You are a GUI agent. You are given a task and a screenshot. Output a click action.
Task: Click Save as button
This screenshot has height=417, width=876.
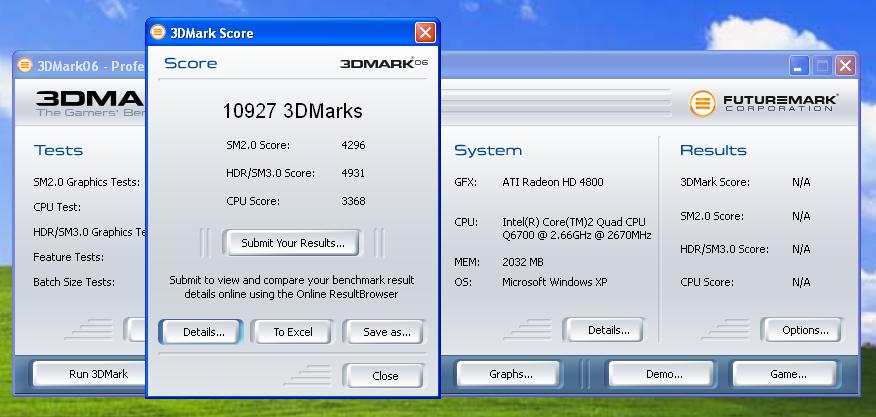click(x=386, y=332)
